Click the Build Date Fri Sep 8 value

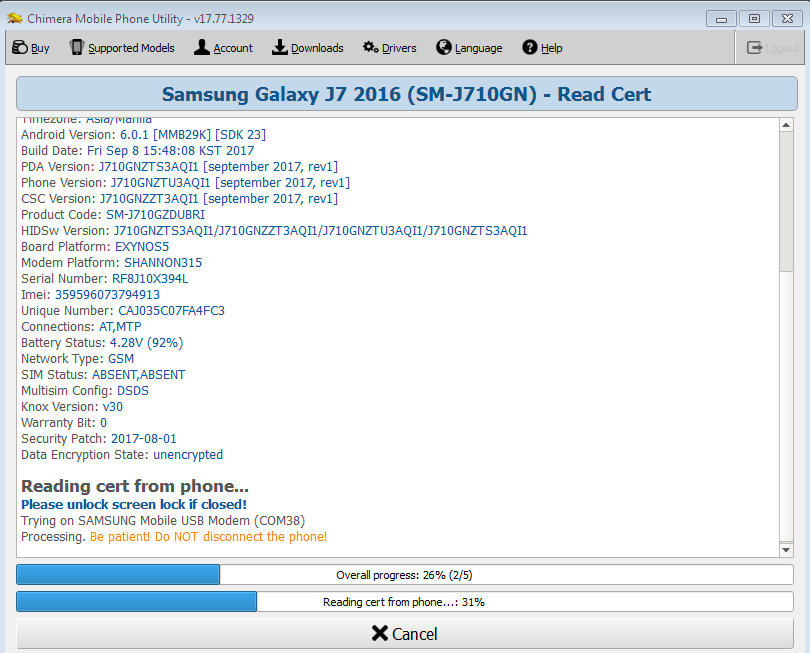[170, 151]
